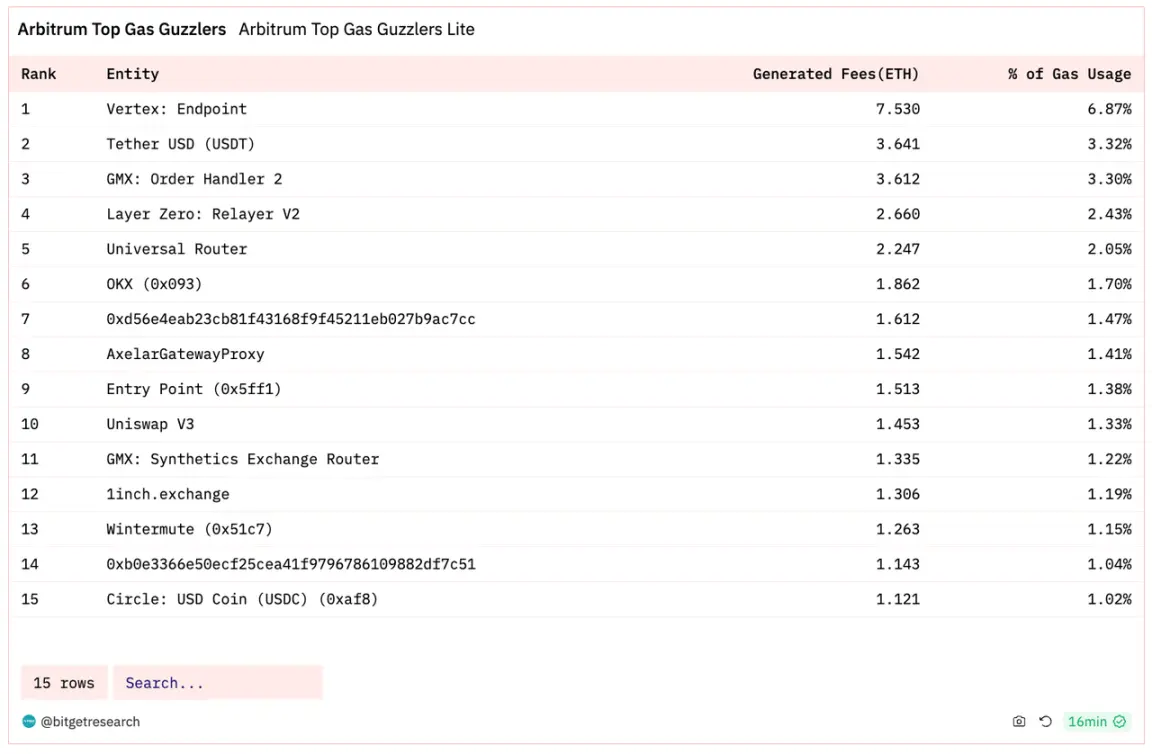Click the bitgetresearch avatar icon
This screenshot has width=1152, height=754.
coord(29,721)
